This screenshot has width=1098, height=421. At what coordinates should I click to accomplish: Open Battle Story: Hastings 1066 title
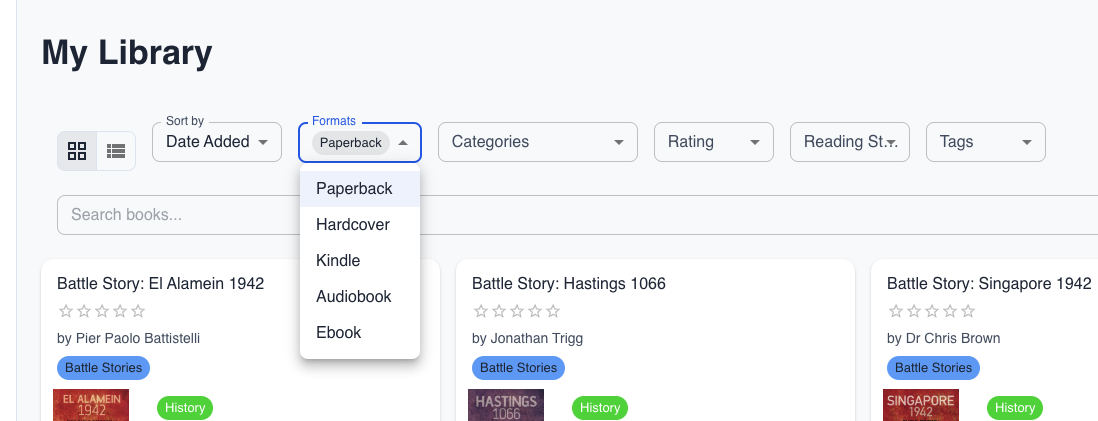pyautogui.click(x=569, y=284)
